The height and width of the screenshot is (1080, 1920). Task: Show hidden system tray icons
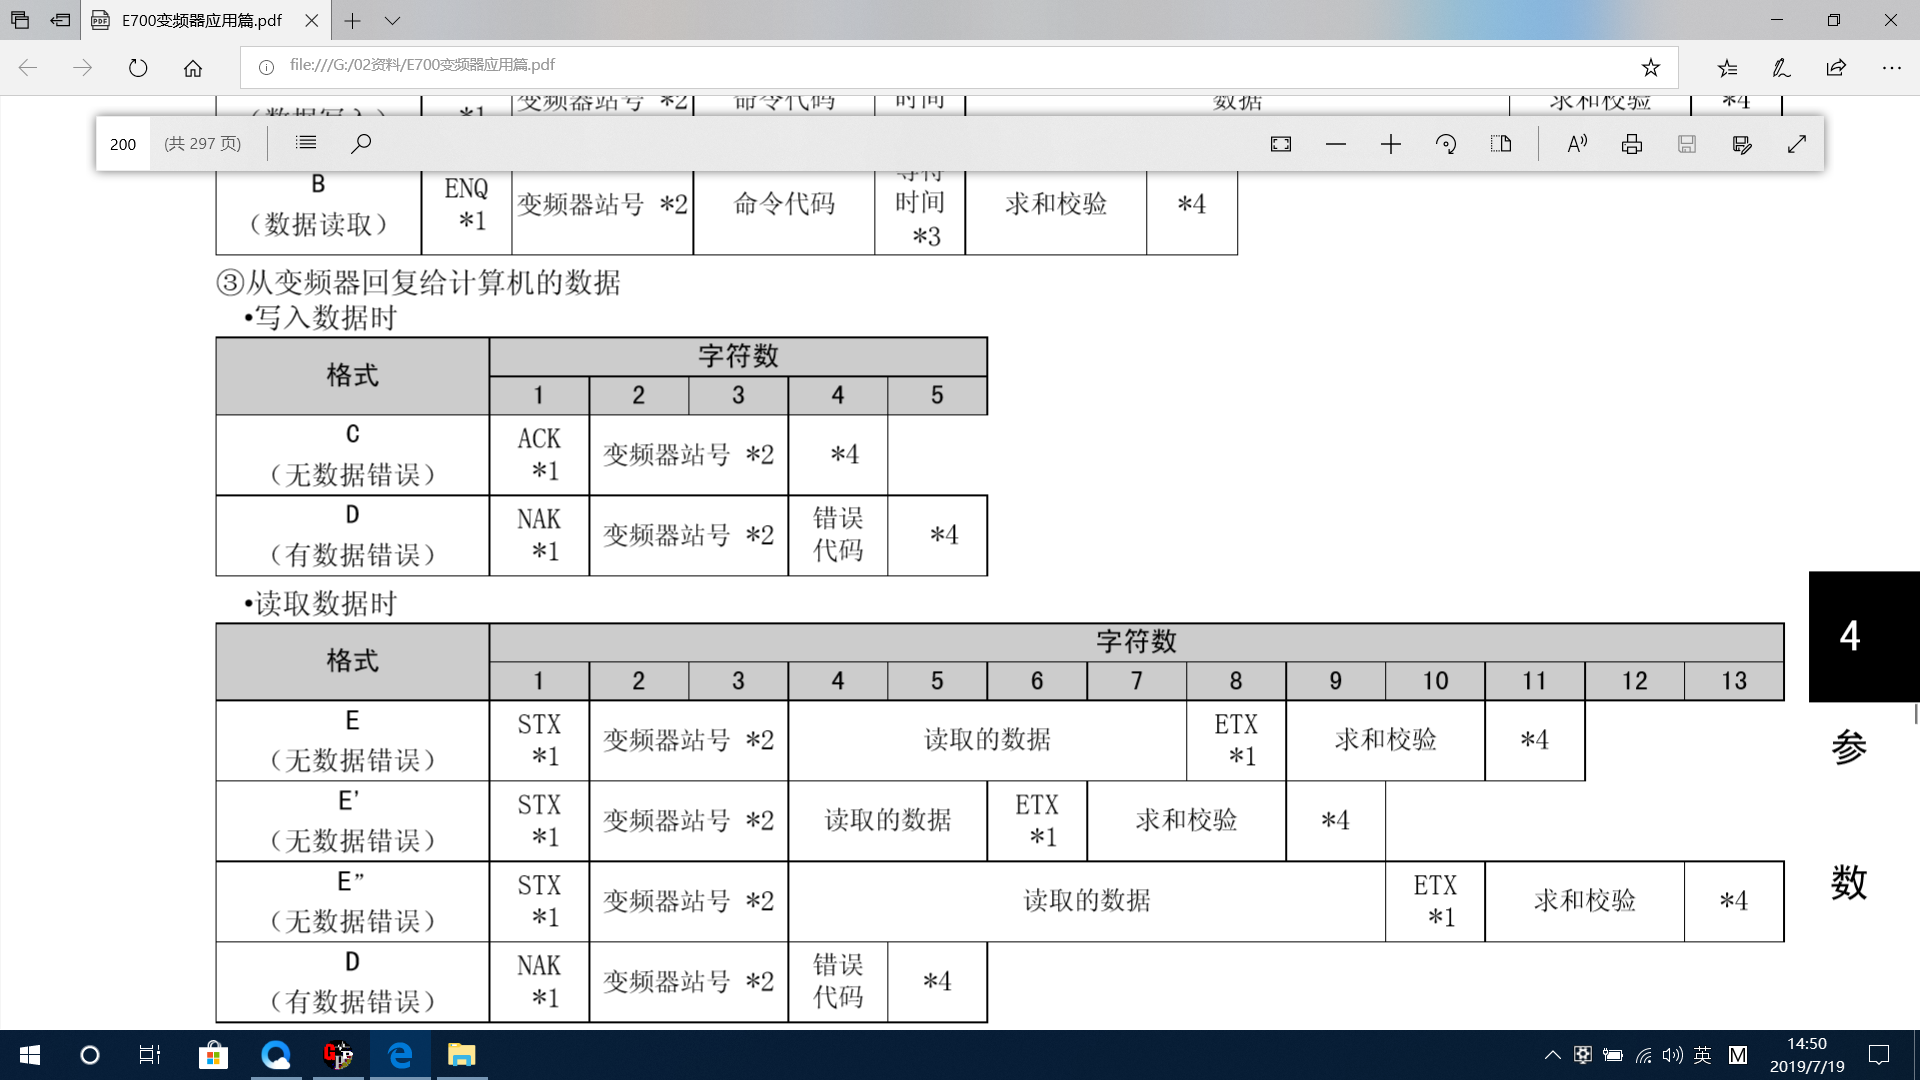click(x=1552, y=1055)
